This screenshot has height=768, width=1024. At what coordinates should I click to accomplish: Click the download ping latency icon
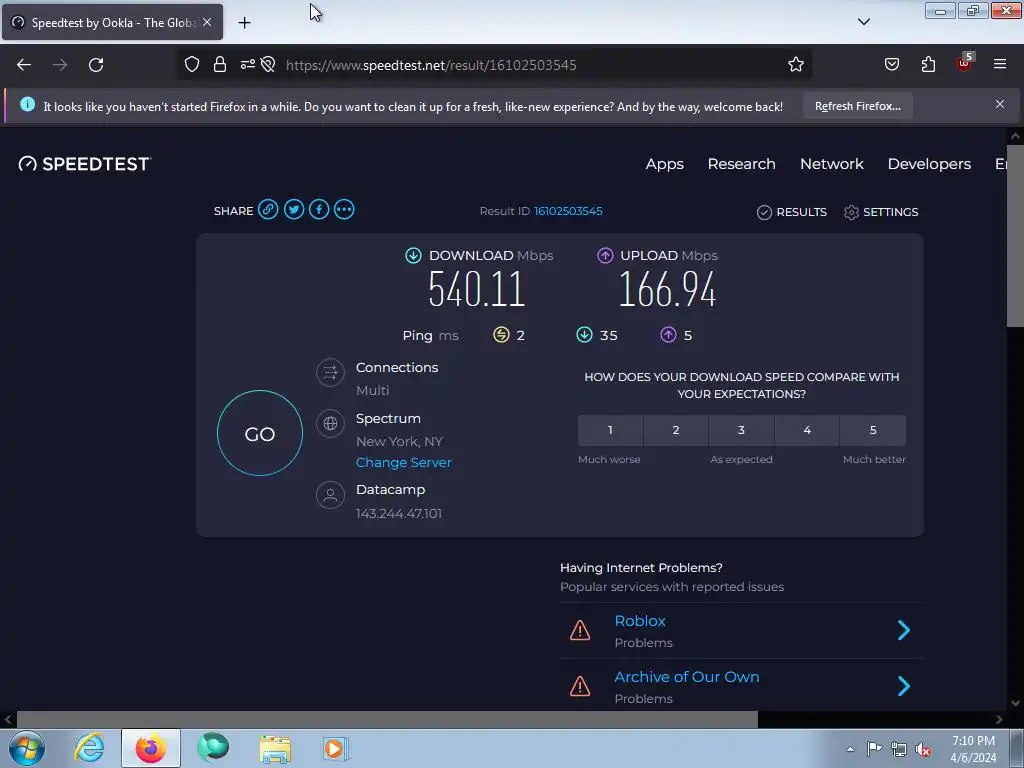[x=584, y=335]
